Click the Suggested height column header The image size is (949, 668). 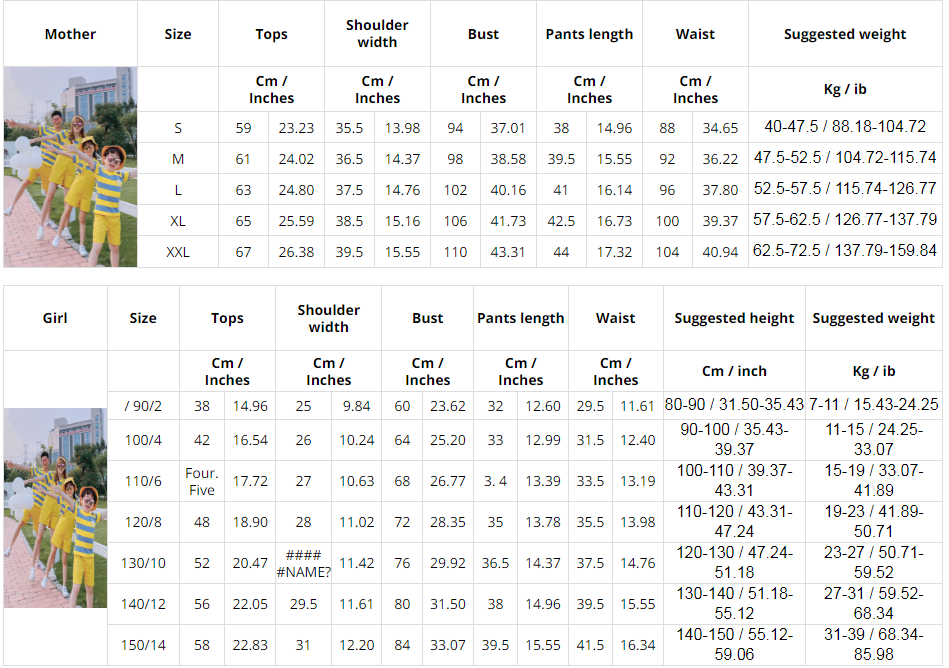coord(734,318)
